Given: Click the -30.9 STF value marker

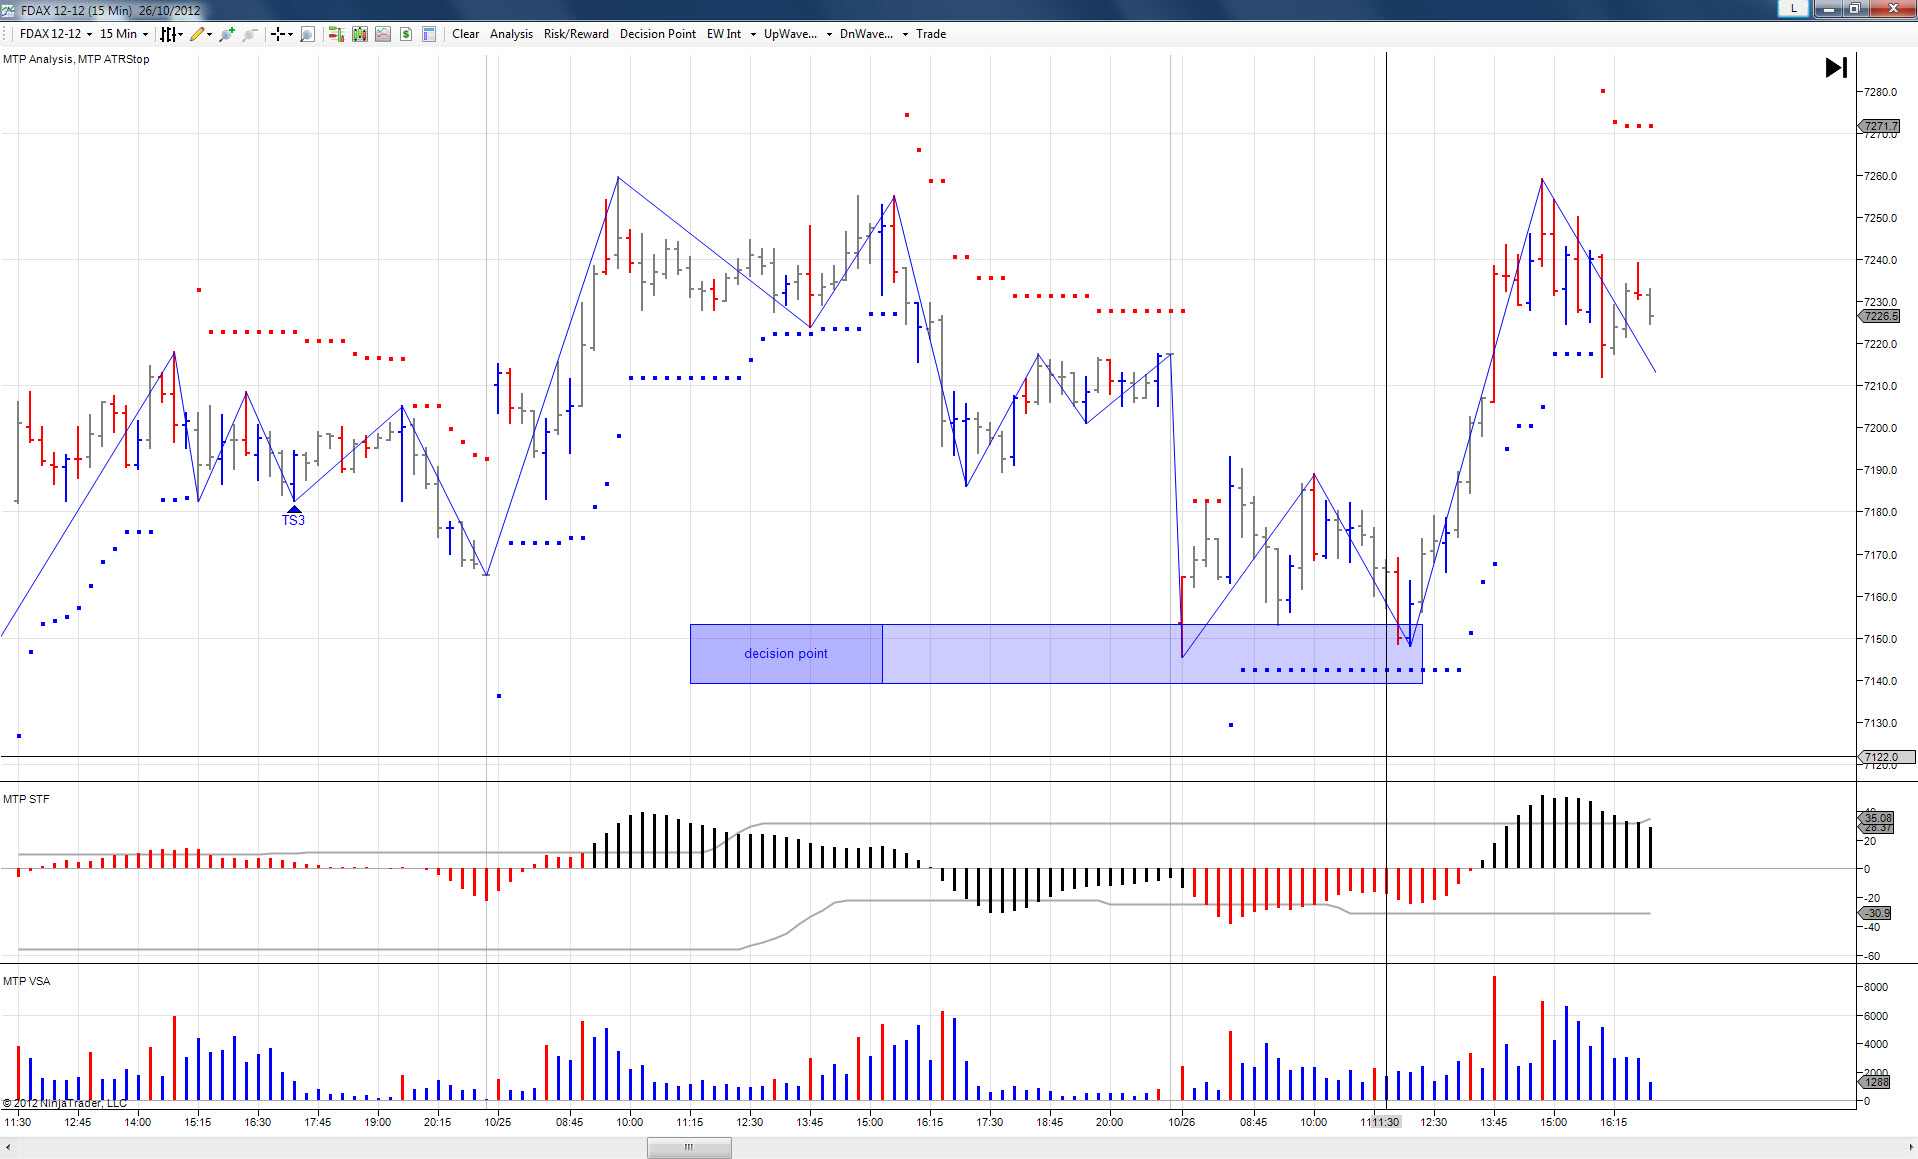Looking at the screenshot, I should pyautogui.click(x=1876, y=913).
